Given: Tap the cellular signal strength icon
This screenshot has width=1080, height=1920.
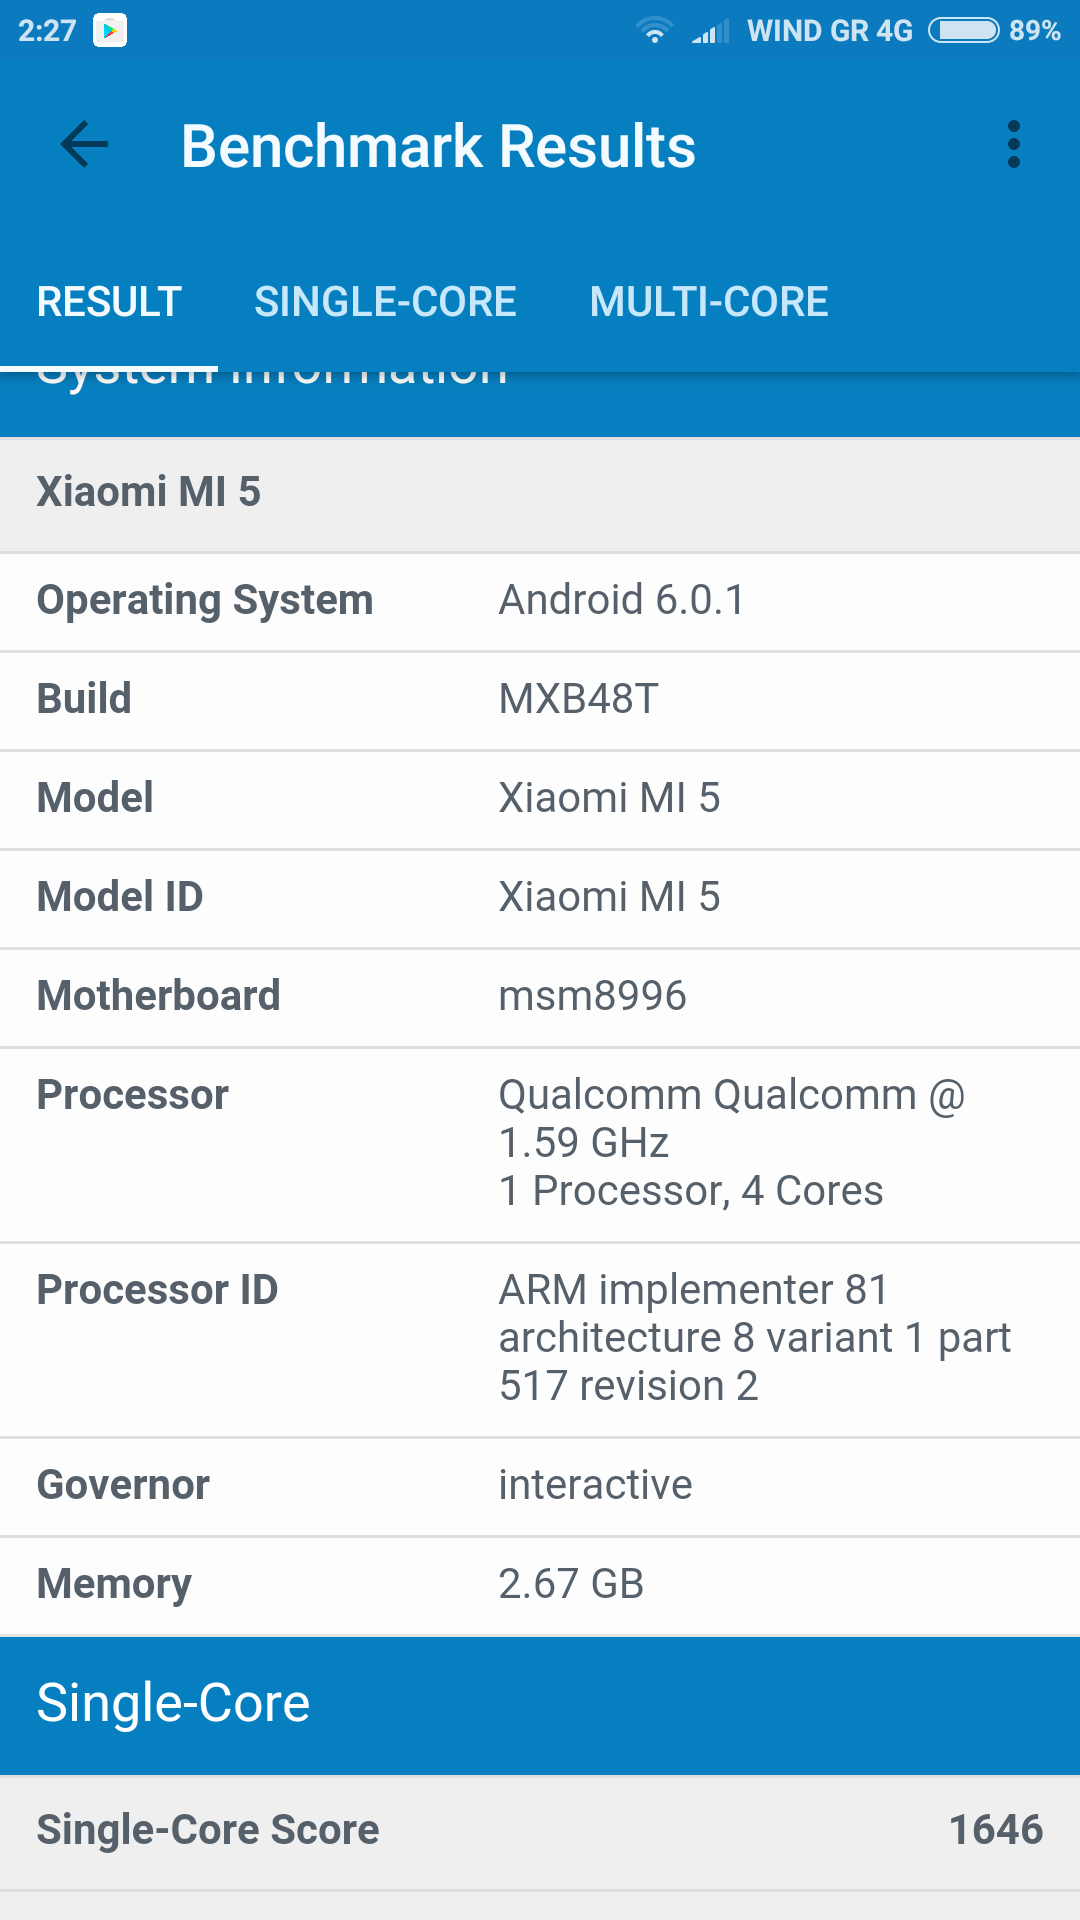Looking at the screenshot, I should 710,33.
